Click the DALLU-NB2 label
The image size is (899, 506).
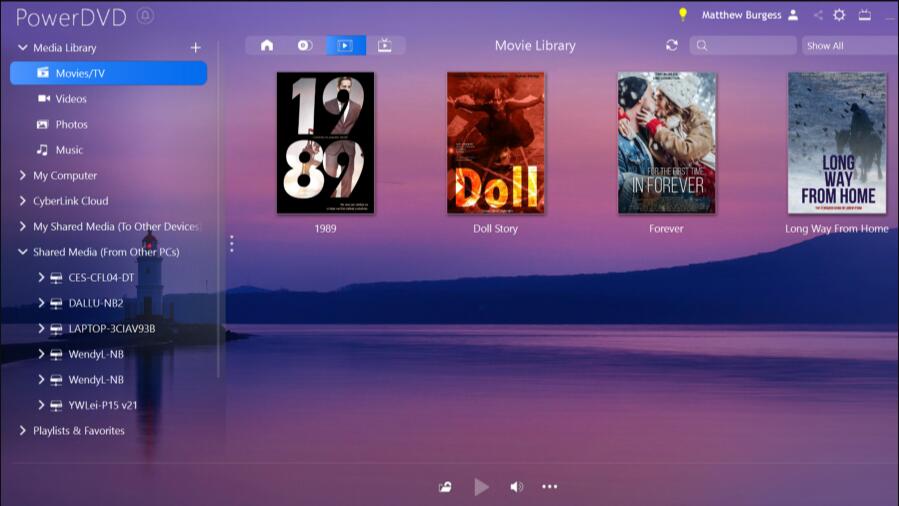click(96, 303)
